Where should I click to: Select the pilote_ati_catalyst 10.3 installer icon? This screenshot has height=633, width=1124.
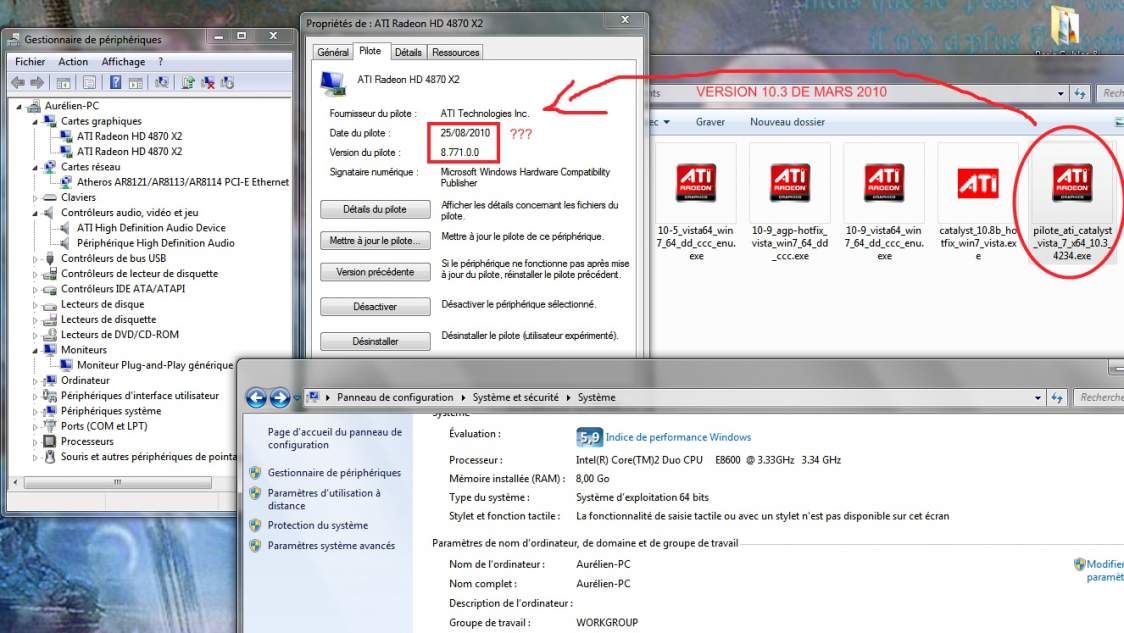pyautogui.click(x=1072, y=184)
